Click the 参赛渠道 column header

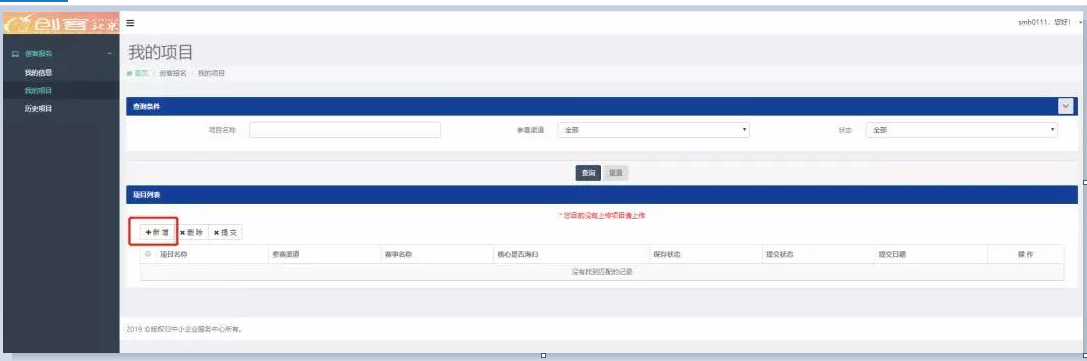pos(286,254)
